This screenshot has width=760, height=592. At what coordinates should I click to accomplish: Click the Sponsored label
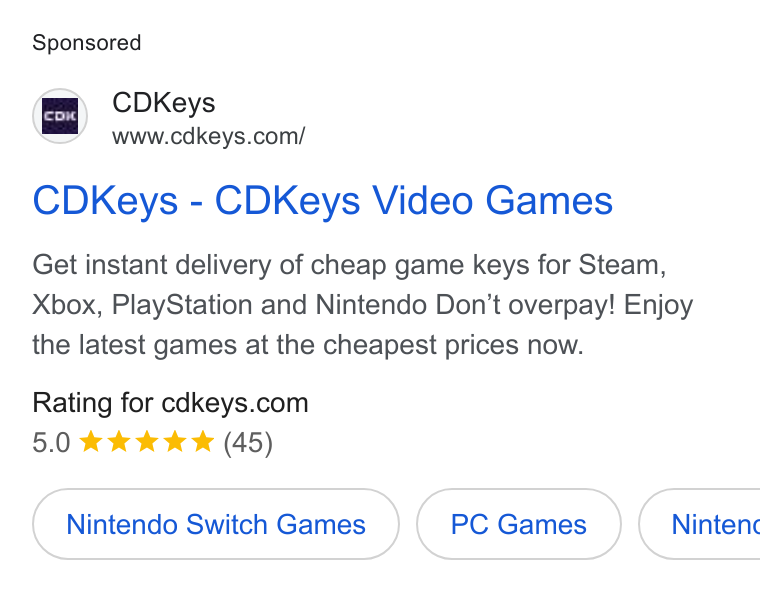tap(87, 43)
